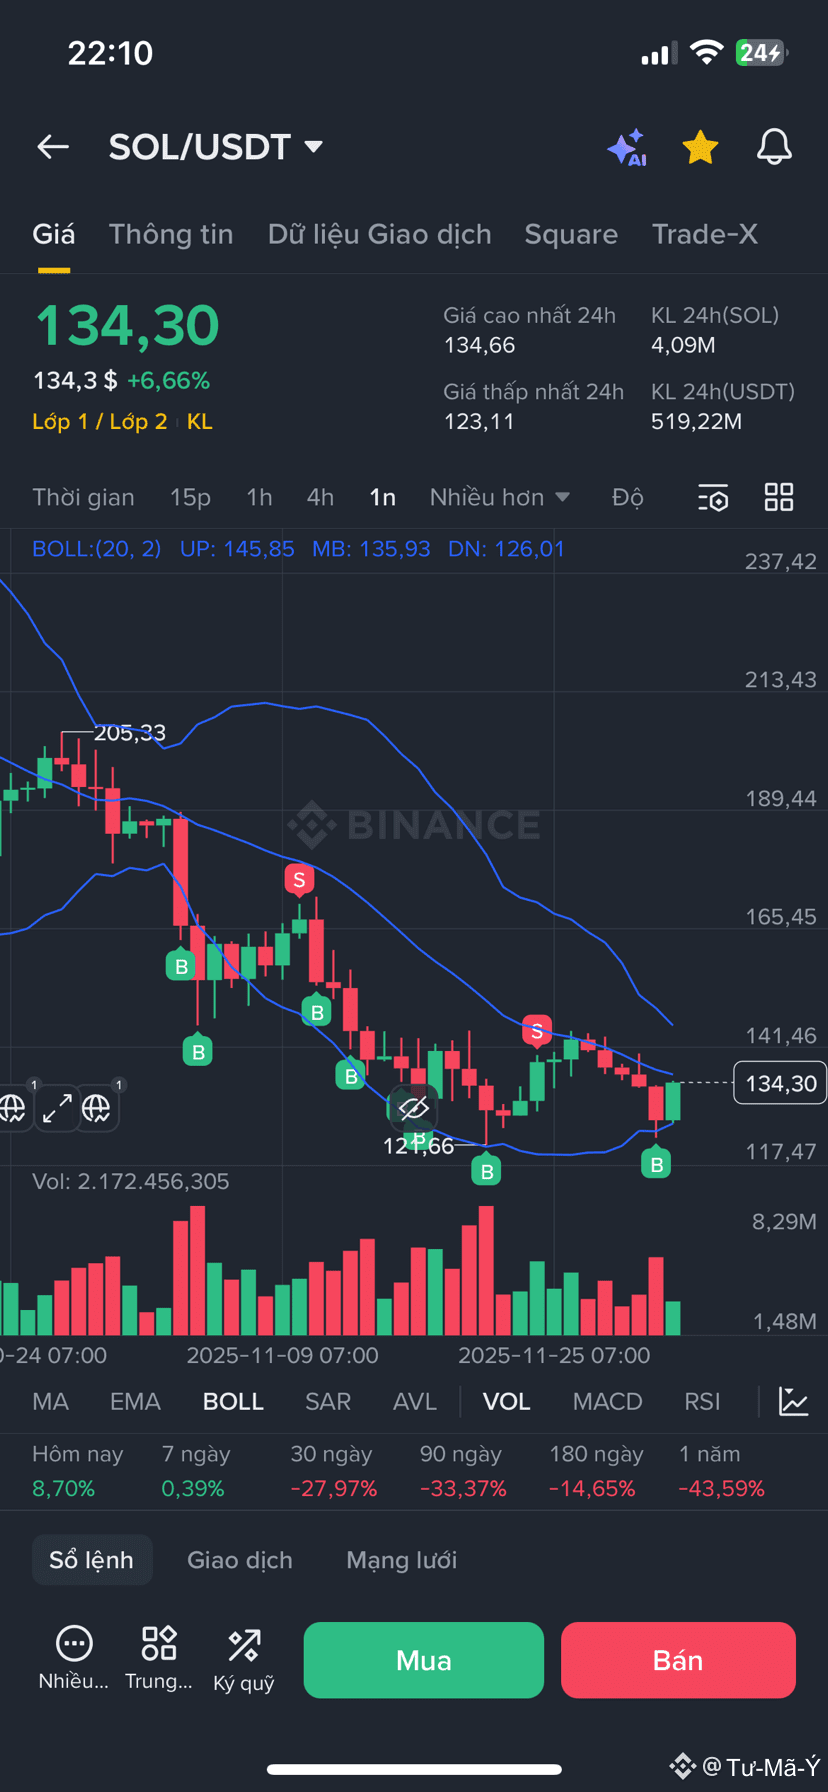Open the Sổ lệnh order book tab
The height and width of the screenshot is (1792, 828).
coord(92,1560)
